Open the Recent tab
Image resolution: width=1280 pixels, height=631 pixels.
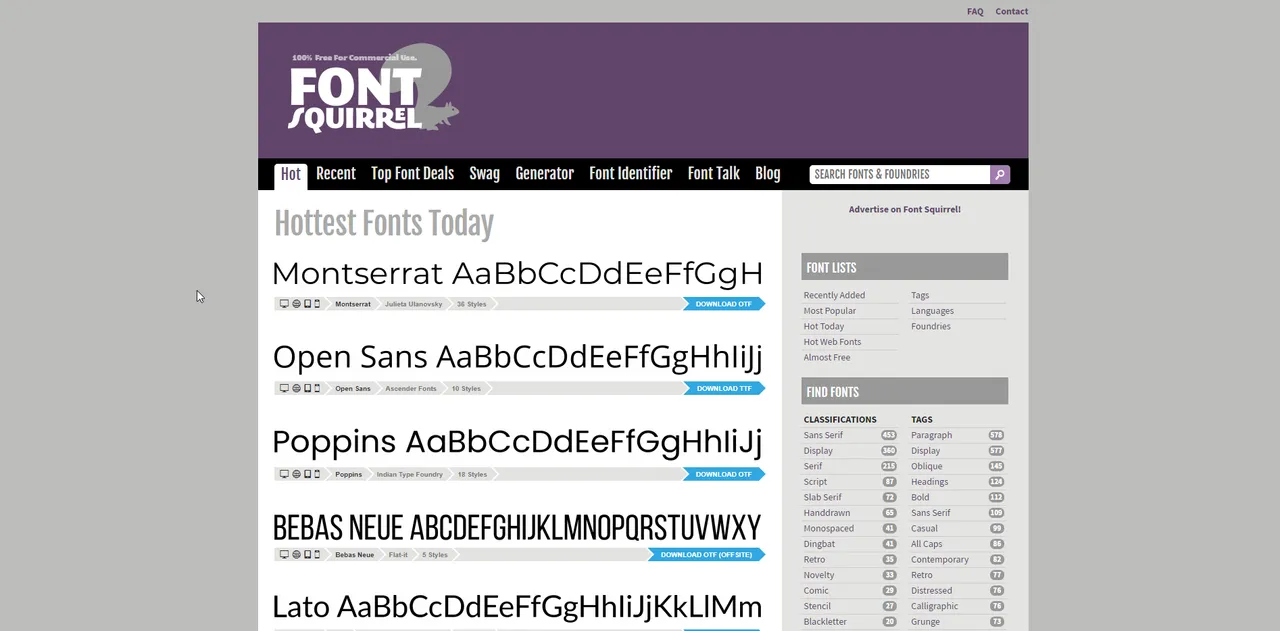[x=336, y=174]
